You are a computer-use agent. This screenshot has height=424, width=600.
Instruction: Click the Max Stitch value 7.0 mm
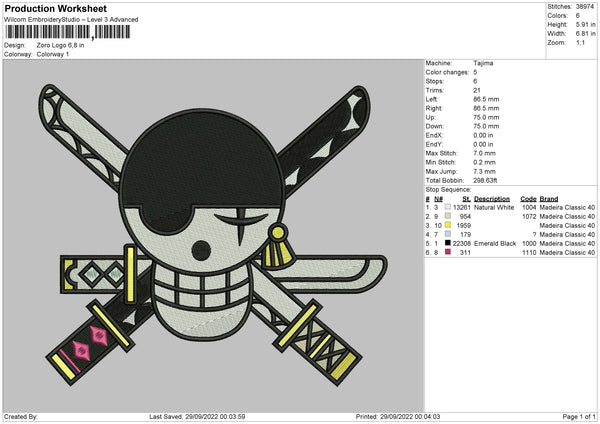tap(484, 153)
